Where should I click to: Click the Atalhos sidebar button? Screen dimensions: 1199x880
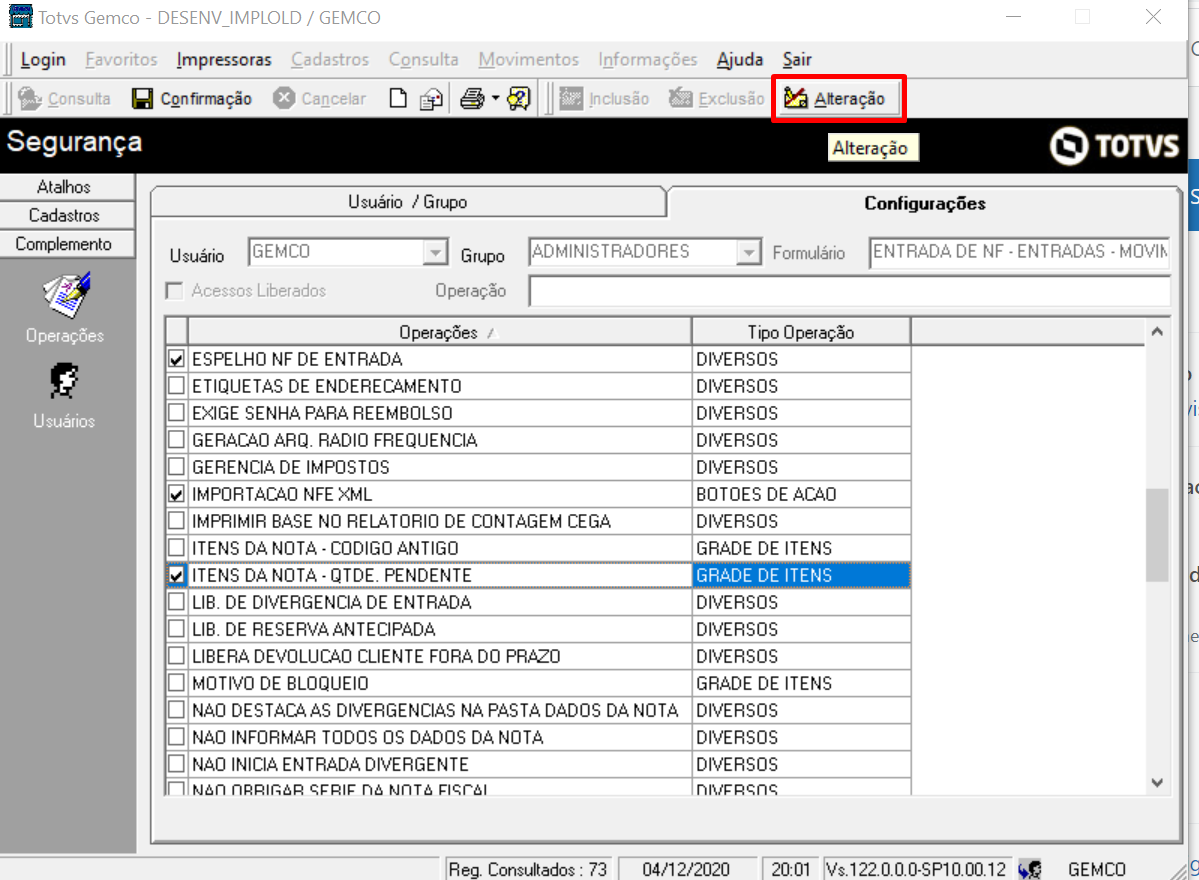64,187
